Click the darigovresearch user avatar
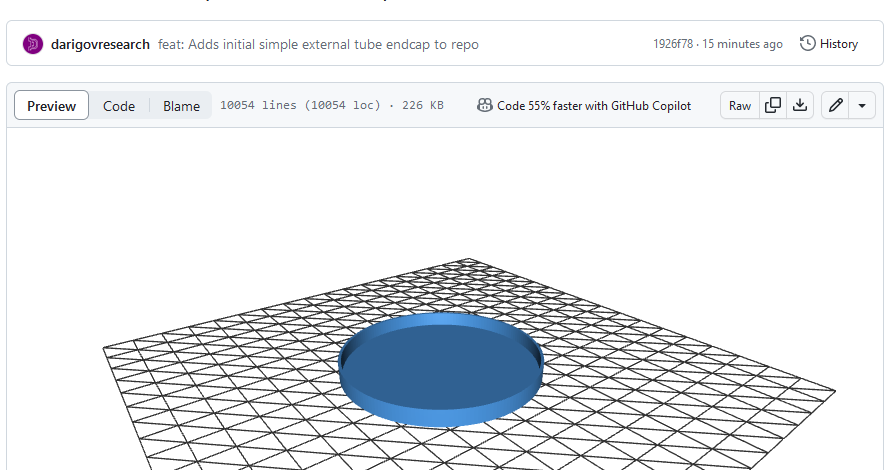The height and width of the screenshot is (470, 895). pyautogui.click(x=33, y=44)
